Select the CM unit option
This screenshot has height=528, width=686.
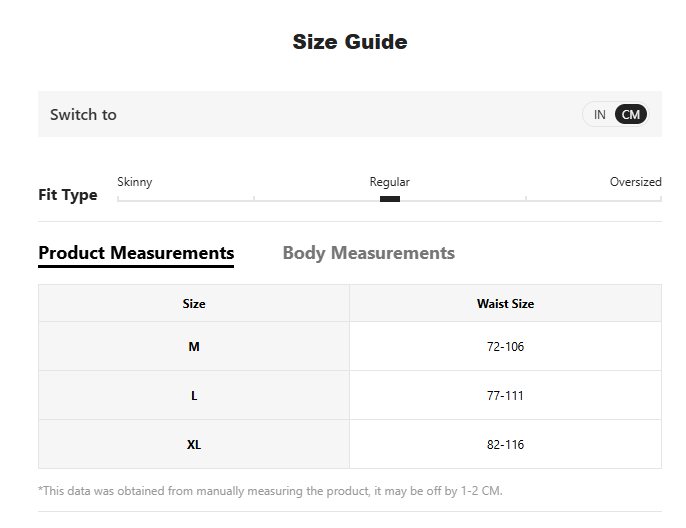(x=630, y=115)
